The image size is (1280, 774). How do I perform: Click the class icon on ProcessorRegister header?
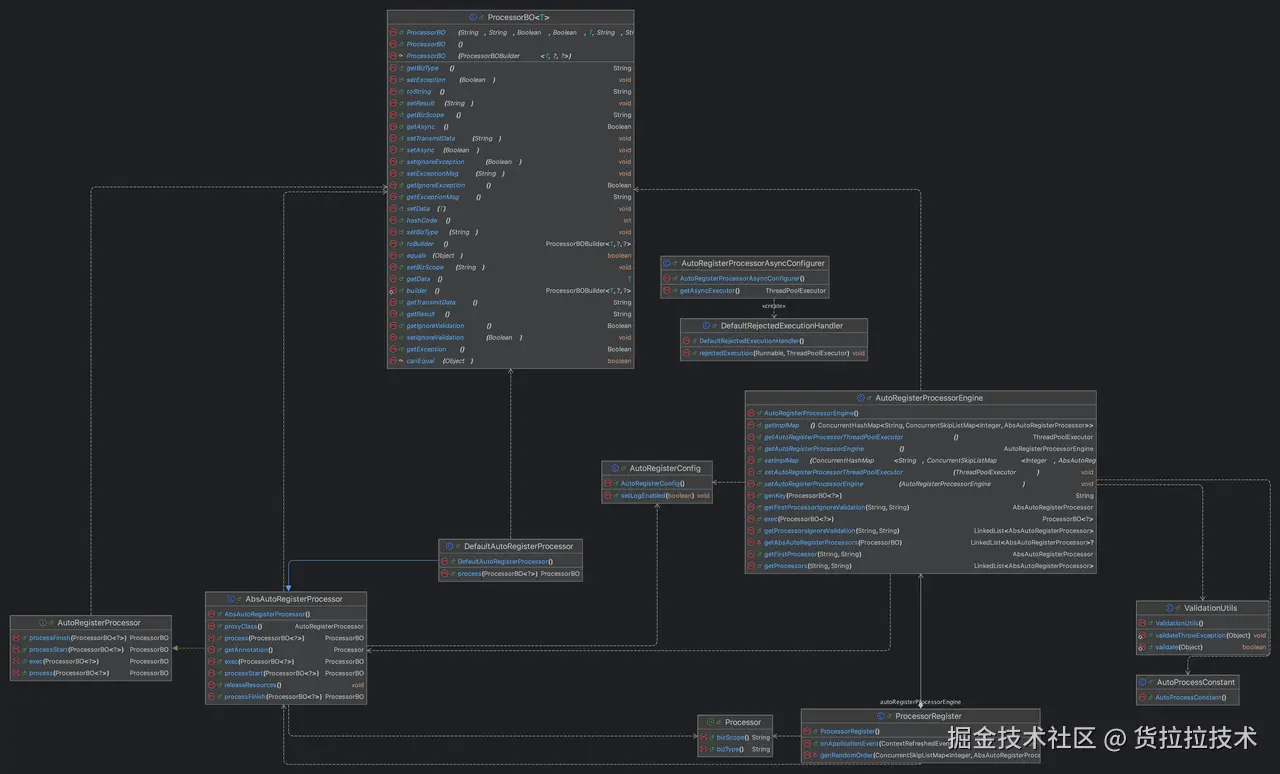pyautogui.click(x=881, y=716)
